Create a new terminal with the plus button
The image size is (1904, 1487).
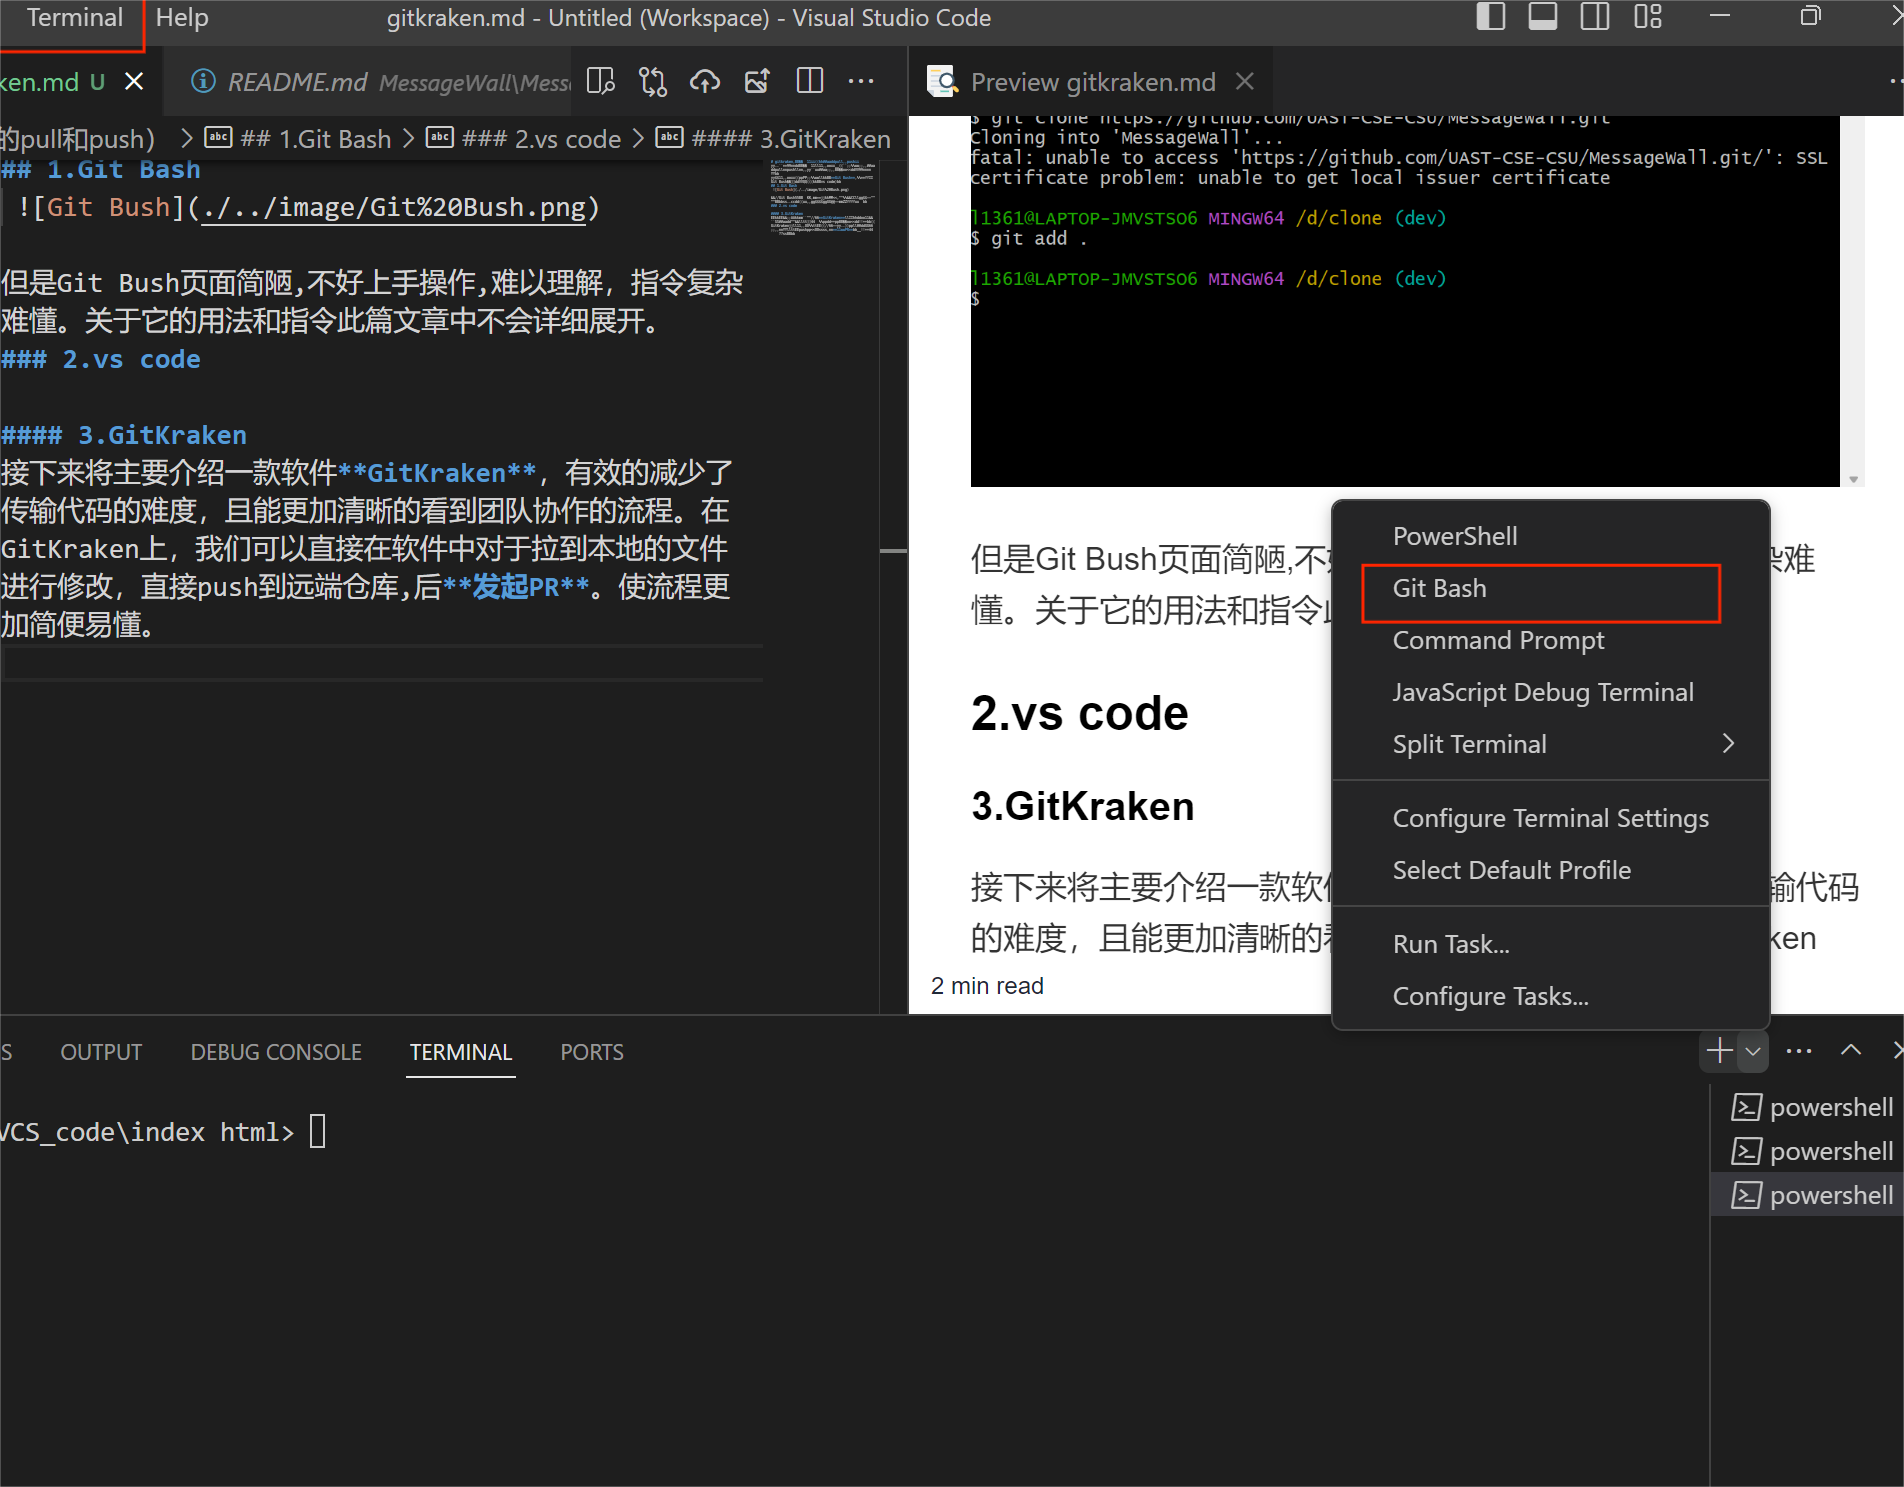1720,1051
